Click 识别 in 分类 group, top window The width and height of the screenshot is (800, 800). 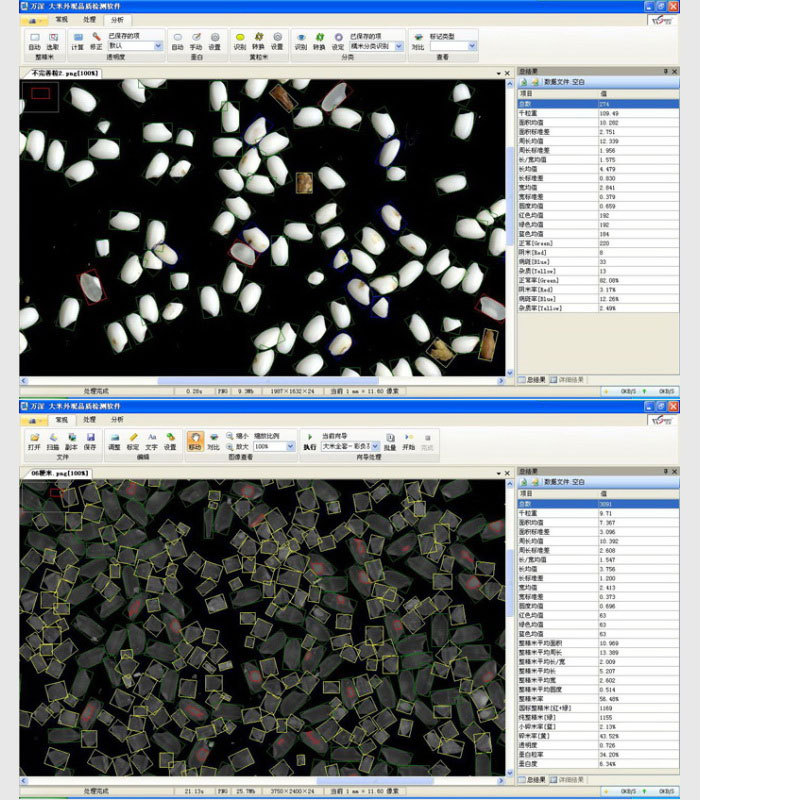tap(301, 41)
